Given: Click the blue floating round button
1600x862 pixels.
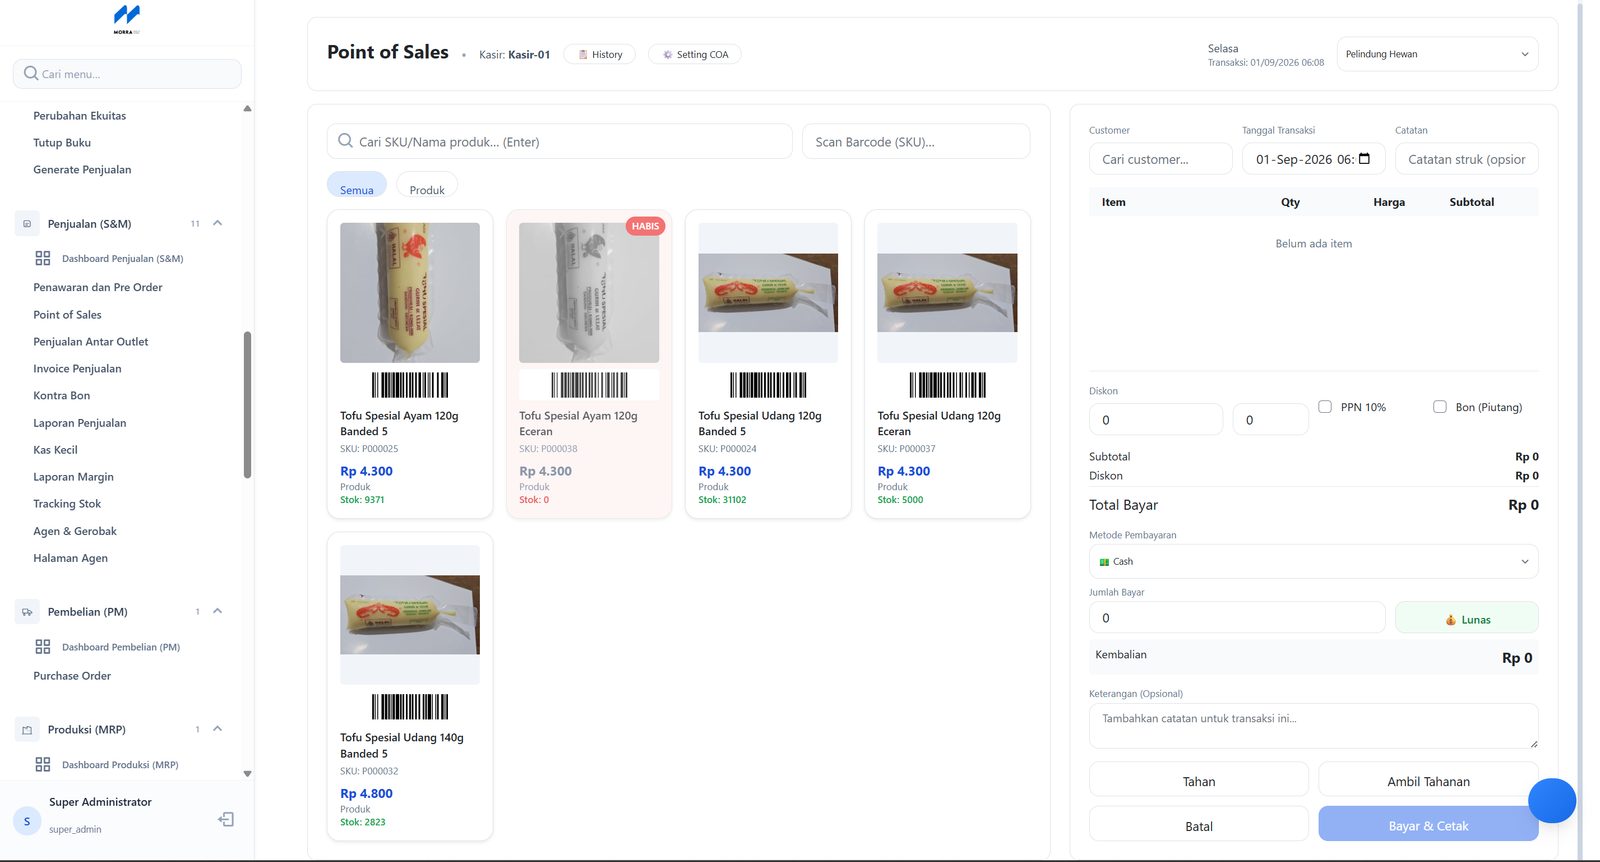Looking at the screenshot, I should [1552, 800].
